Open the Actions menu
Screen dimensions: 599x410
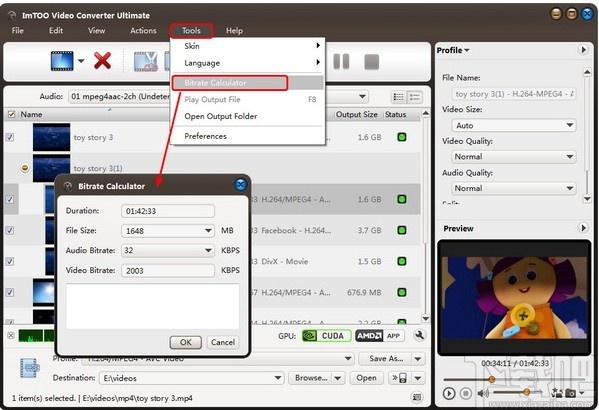point(143,31)
